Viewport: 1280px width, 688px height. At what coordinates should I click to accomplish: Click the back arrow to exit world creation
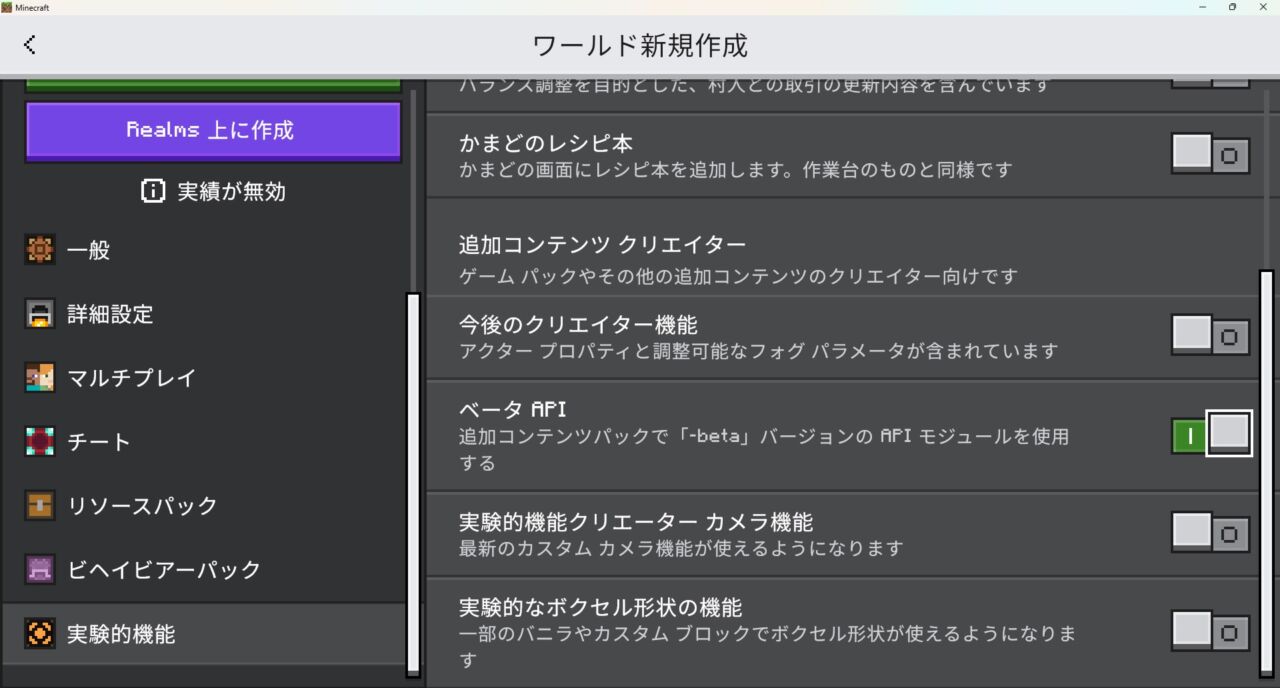click(x=29, y=44)
